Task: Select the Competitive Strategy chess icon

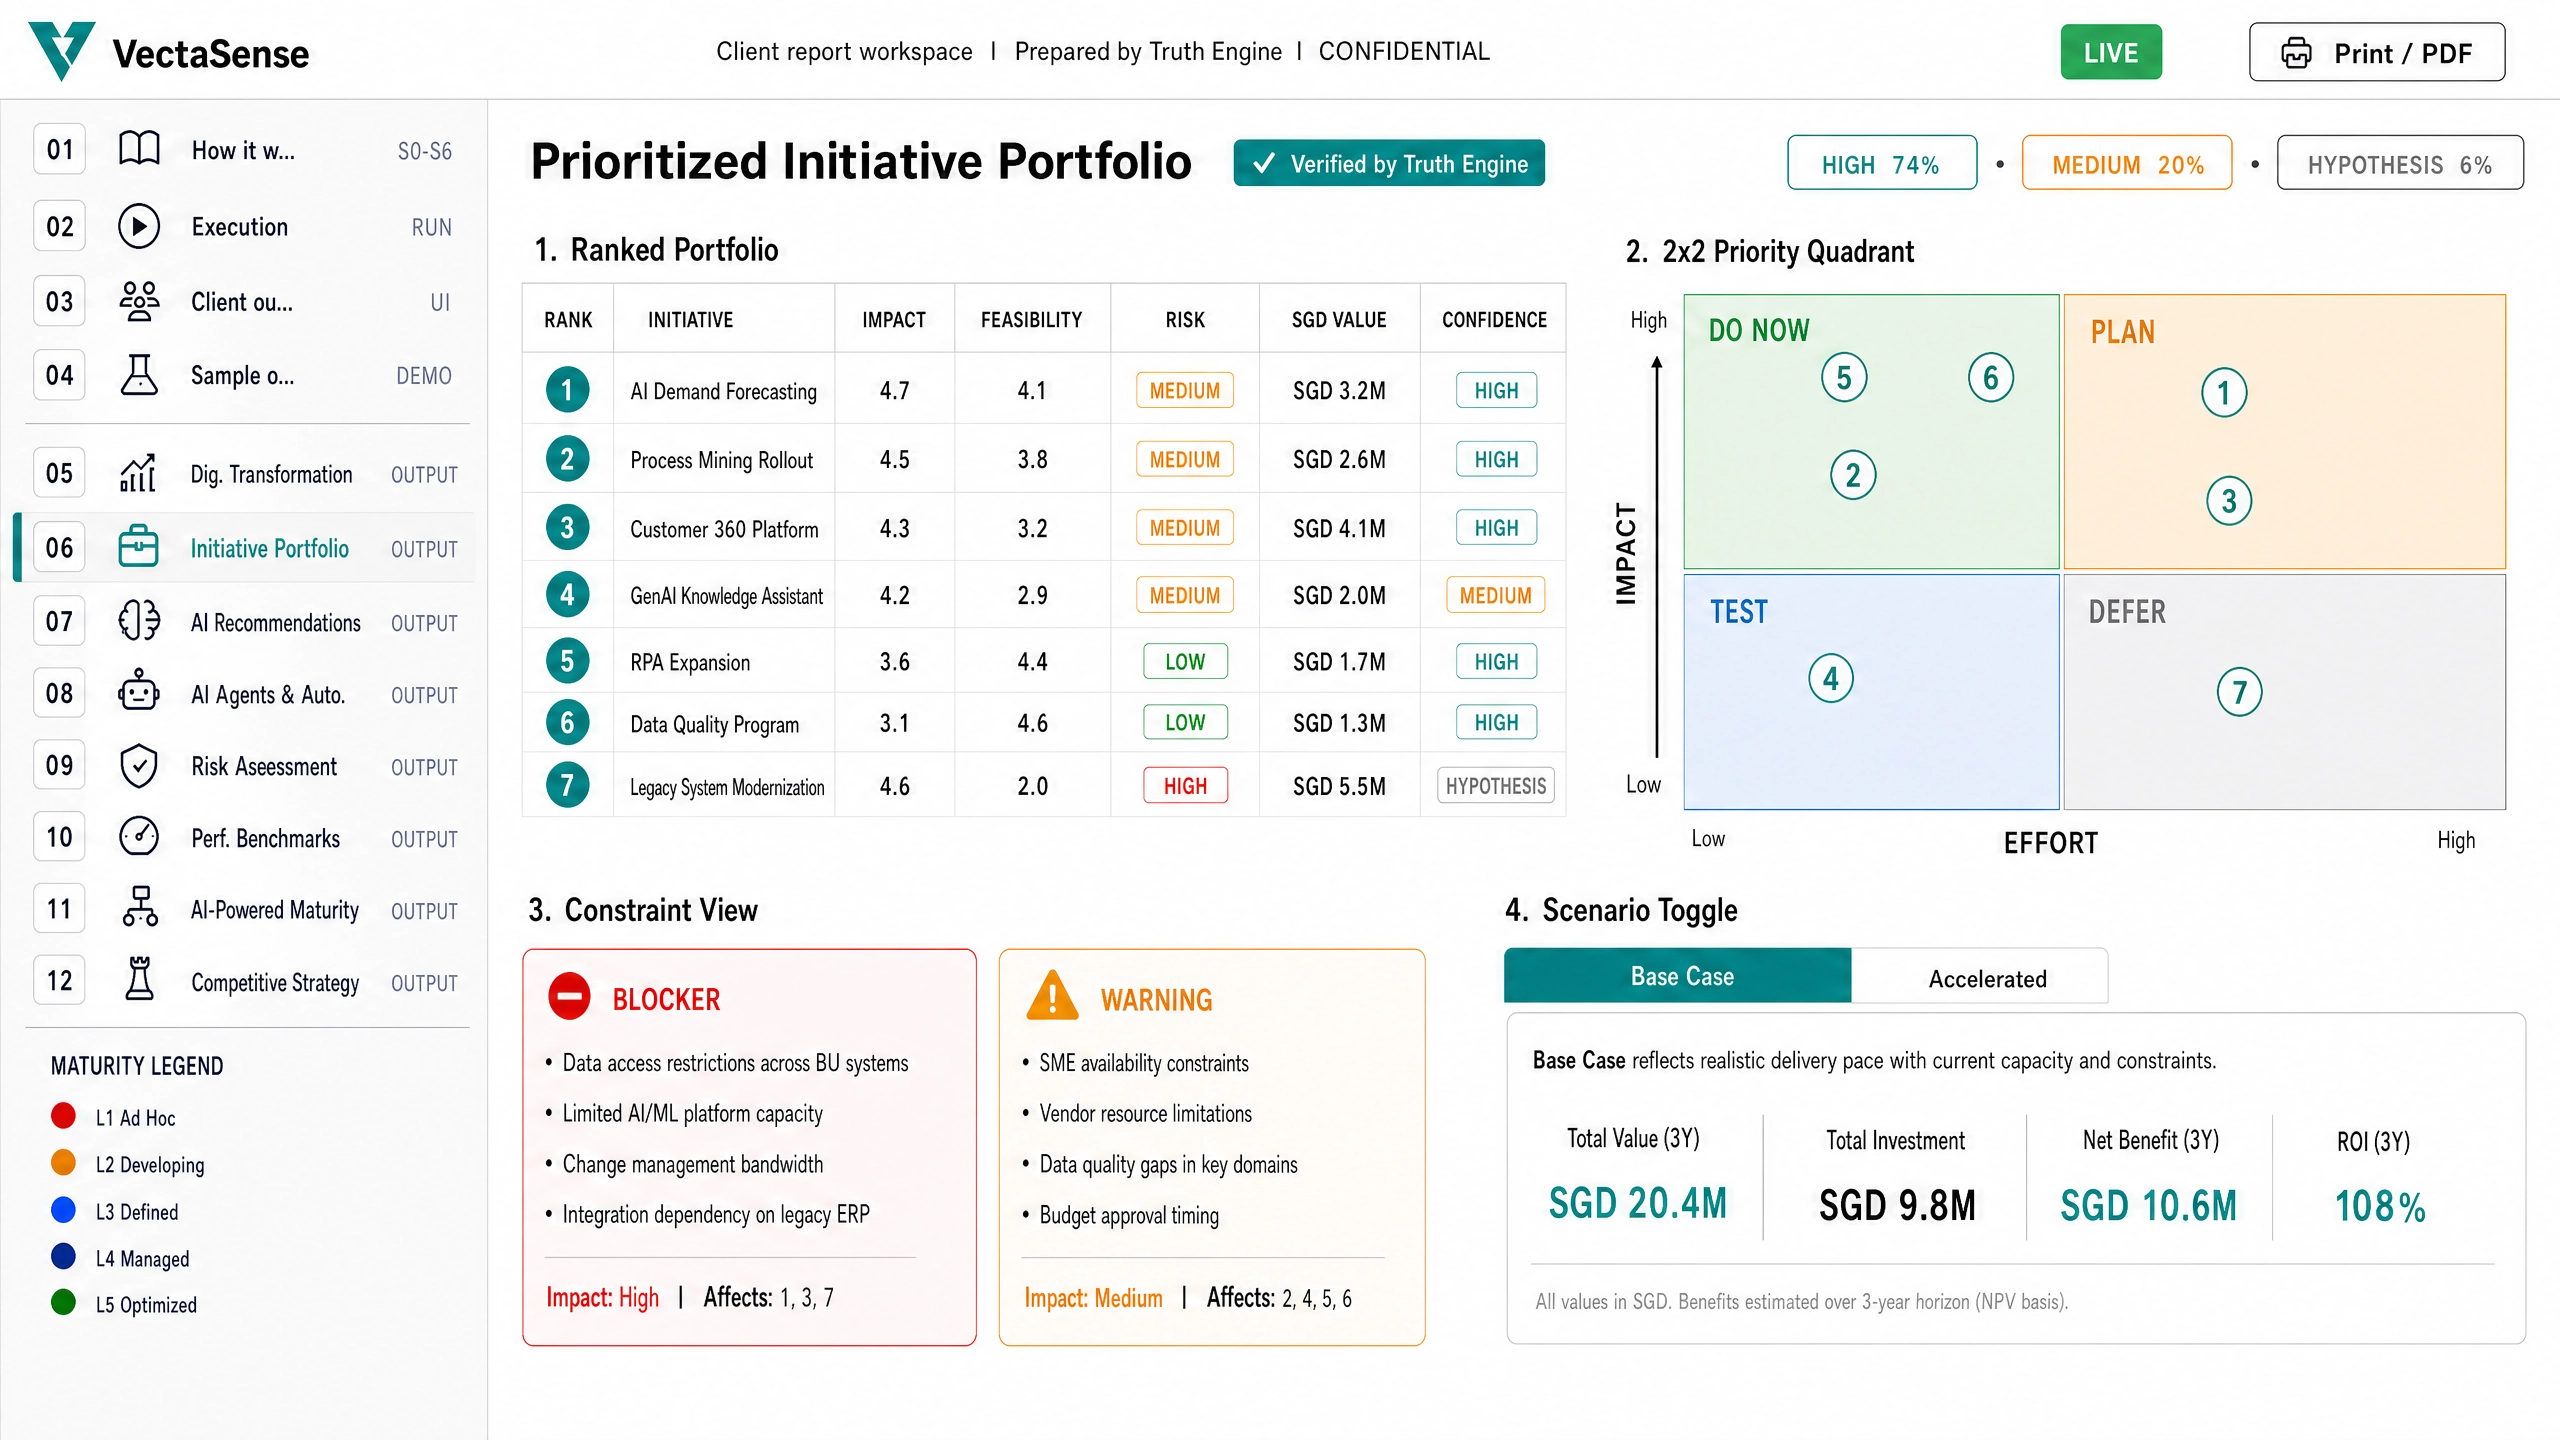Action: (x=139, y=980)
